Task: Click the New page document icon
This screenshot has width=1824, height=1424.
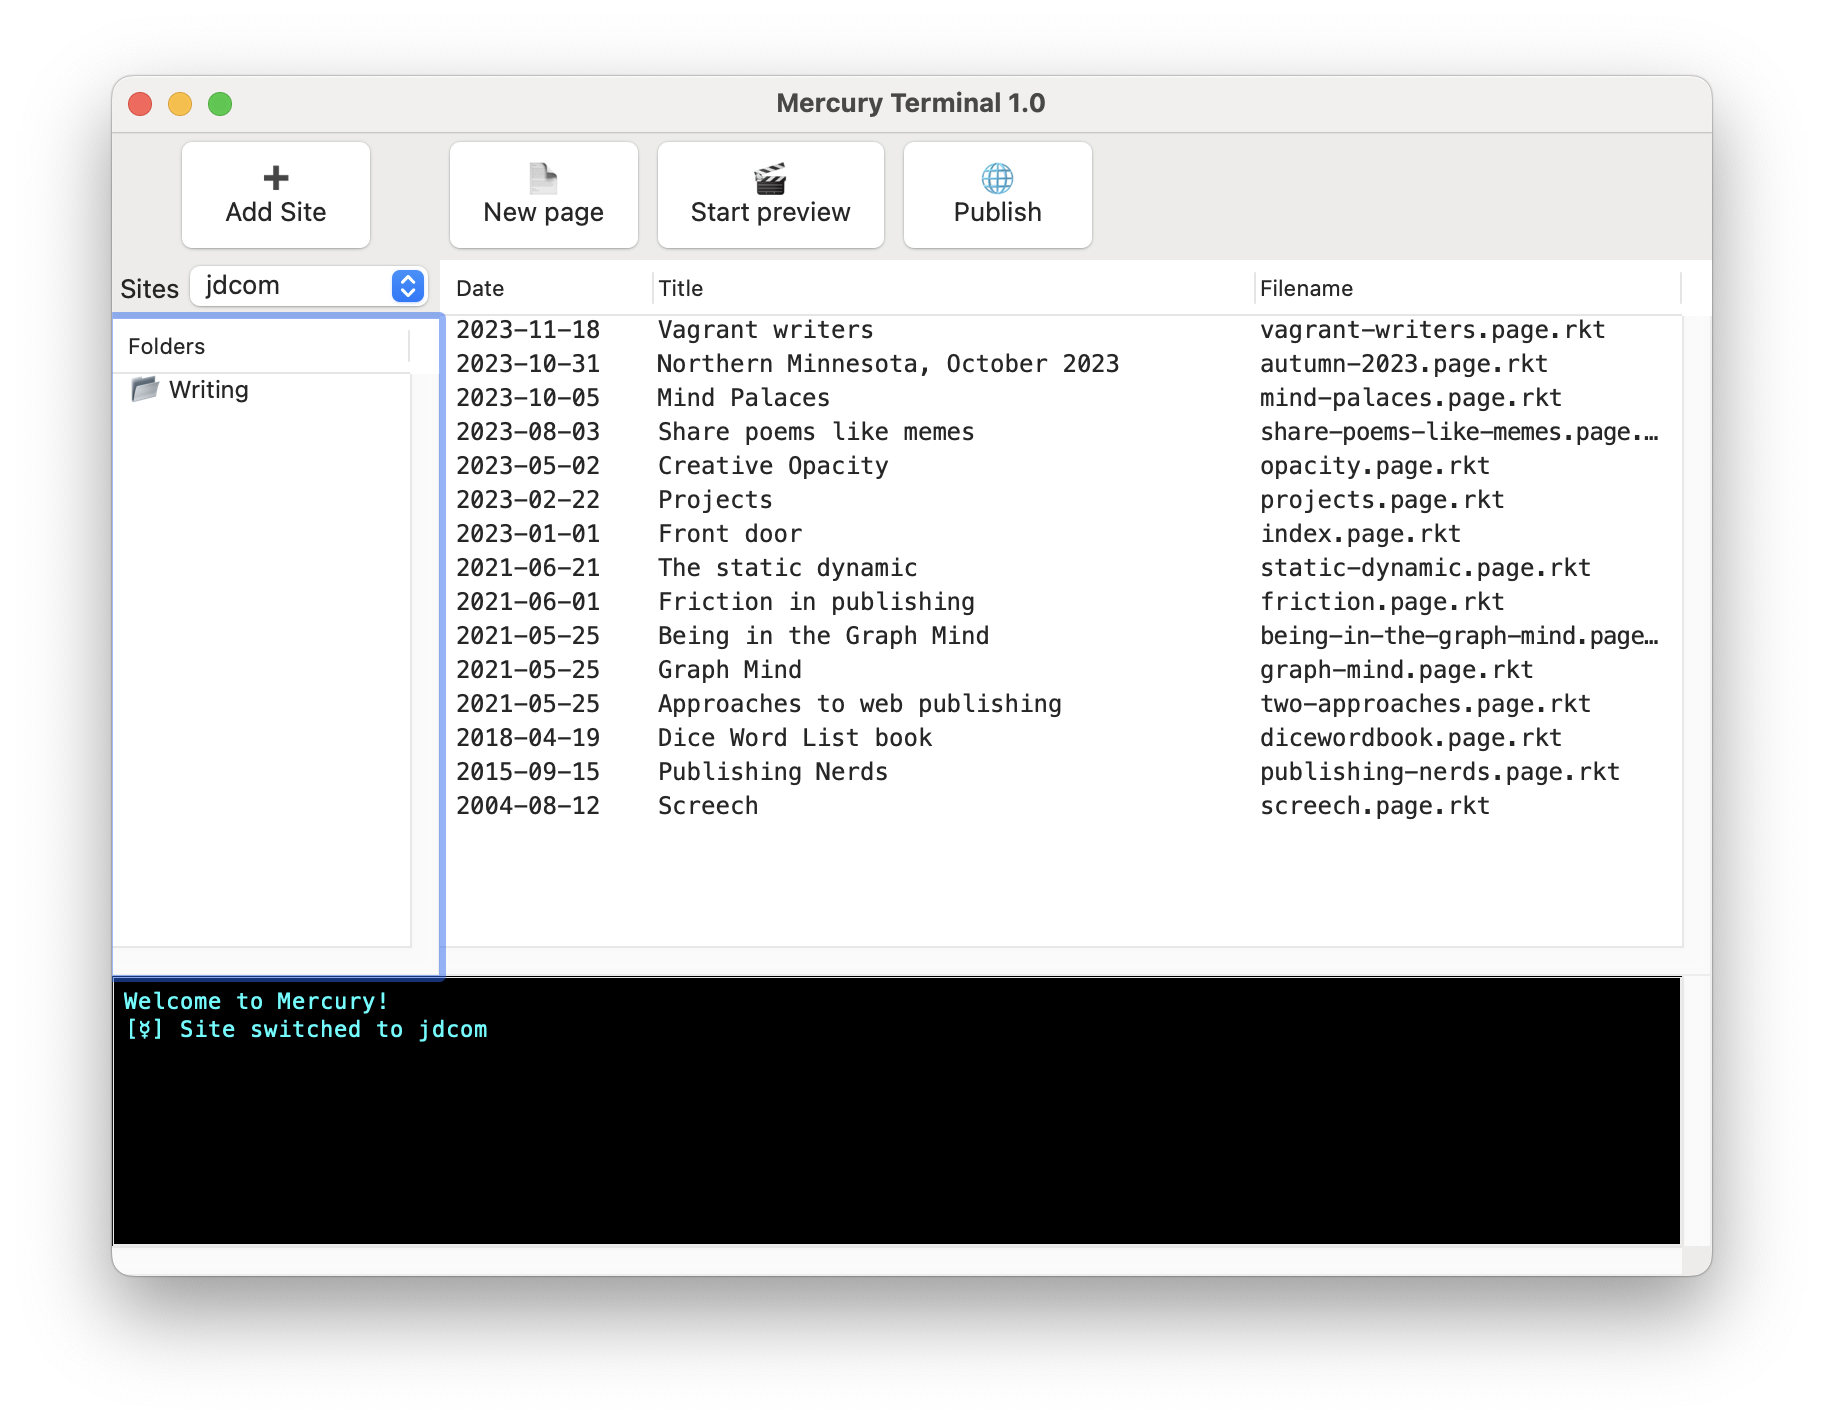Action: (x=543, y=178)
